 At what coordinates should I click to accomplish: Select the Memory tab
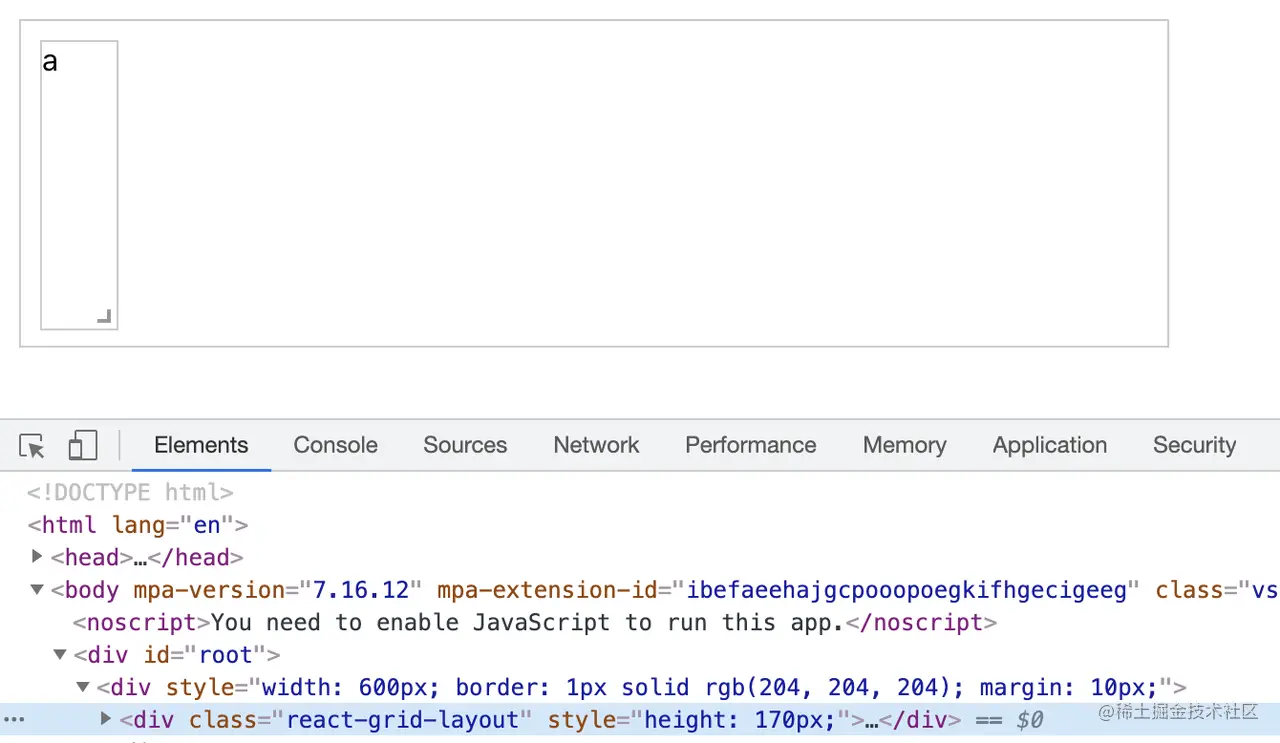(904, 446)
